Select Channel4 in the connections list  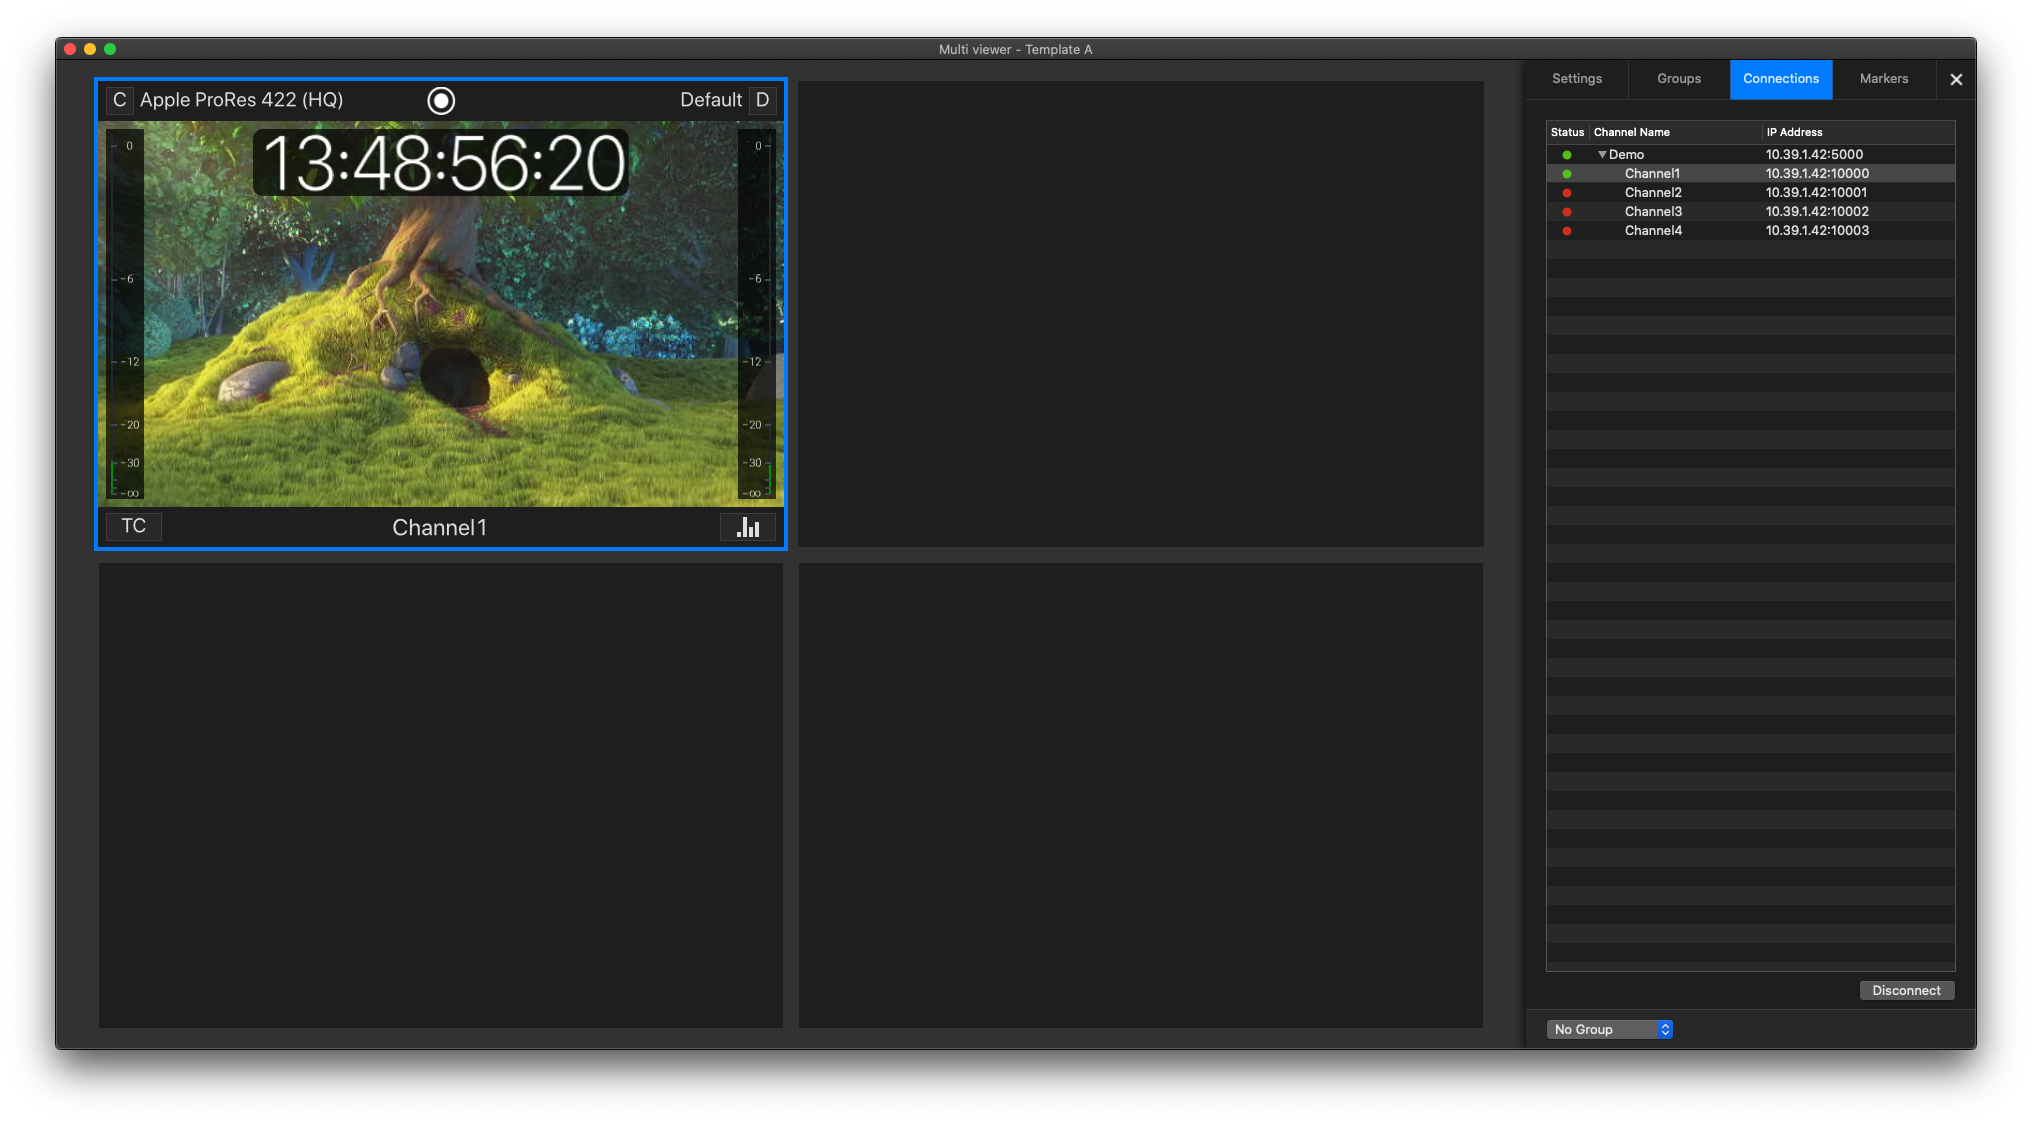click(1750, 231)
